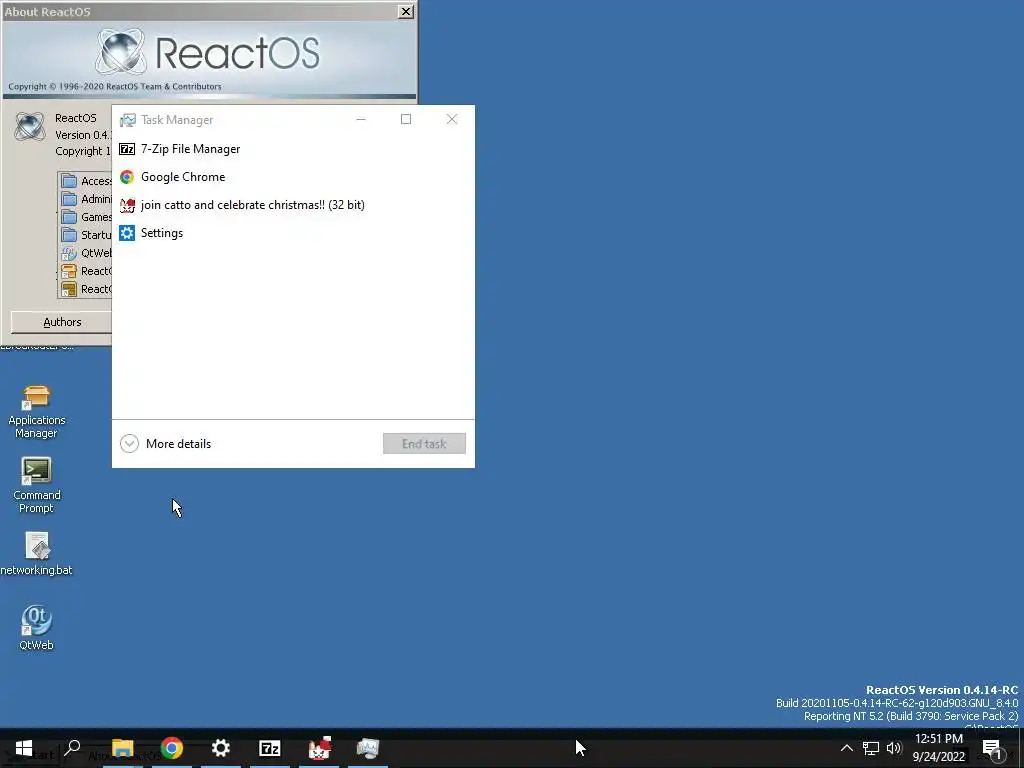Switch to catto app on the taskbar

click(x=319, y=748)
